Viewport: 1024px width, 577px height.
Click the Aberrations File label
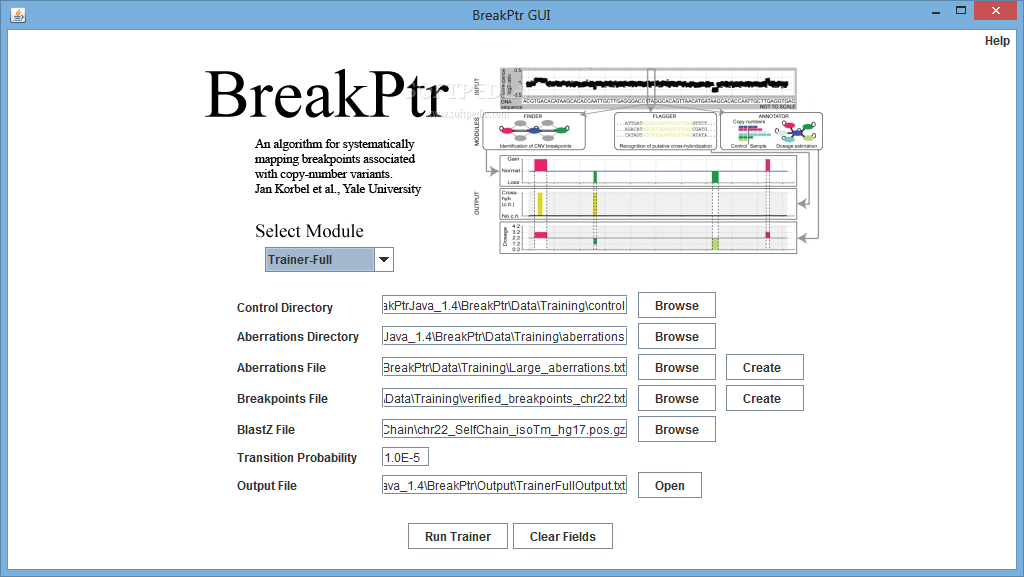coord(281,367)
